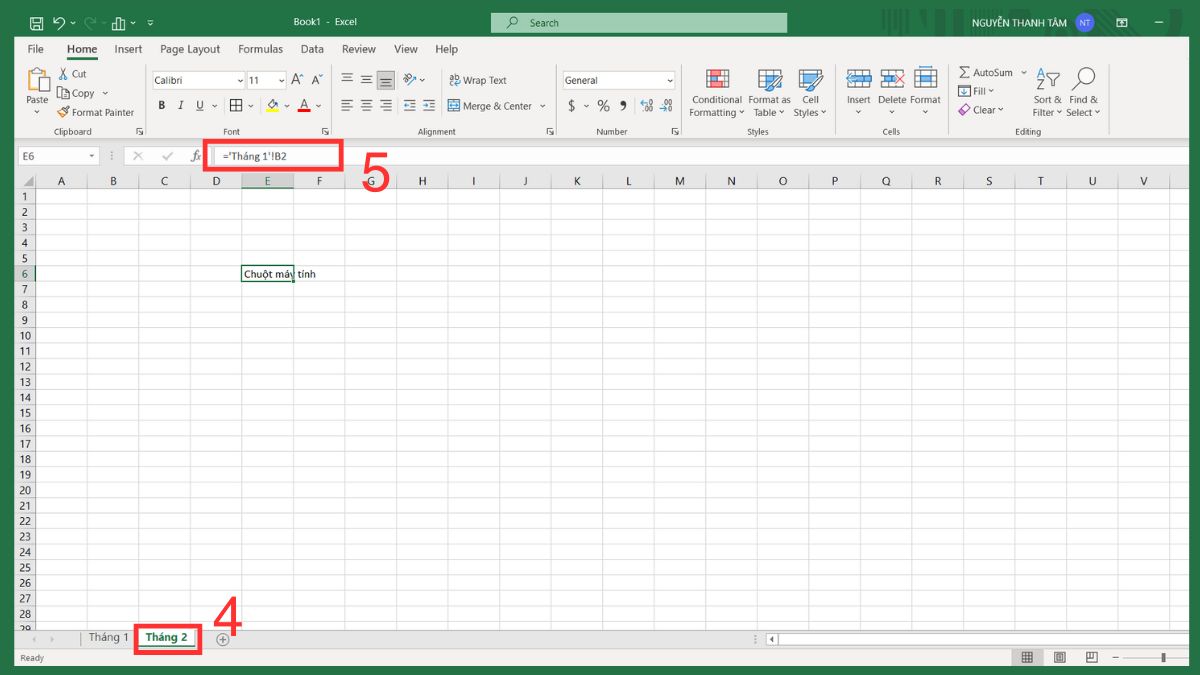
Task: Open Conditional Formatting menu
Action: pos(717,94)
